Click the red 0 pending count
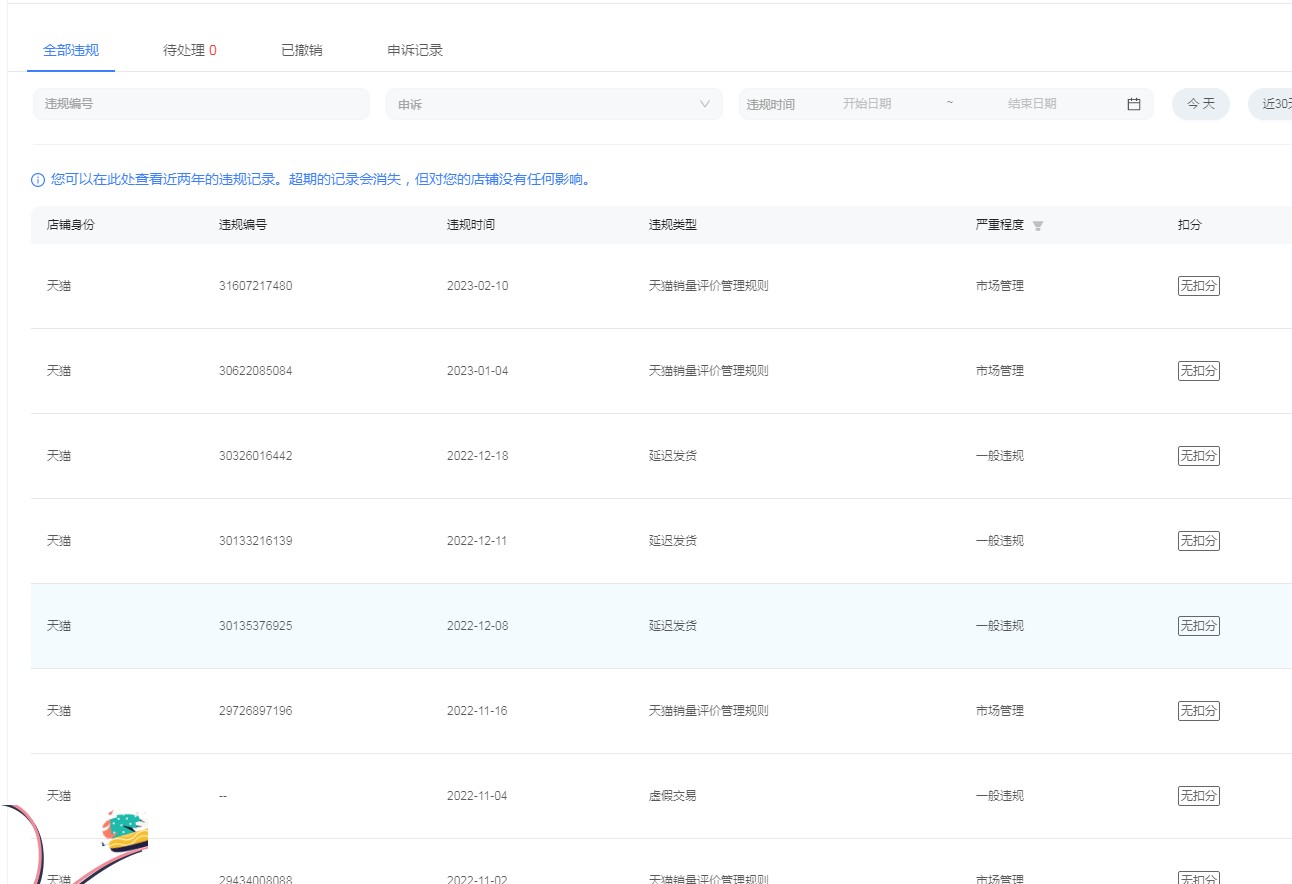 click(x=213, y=50)
